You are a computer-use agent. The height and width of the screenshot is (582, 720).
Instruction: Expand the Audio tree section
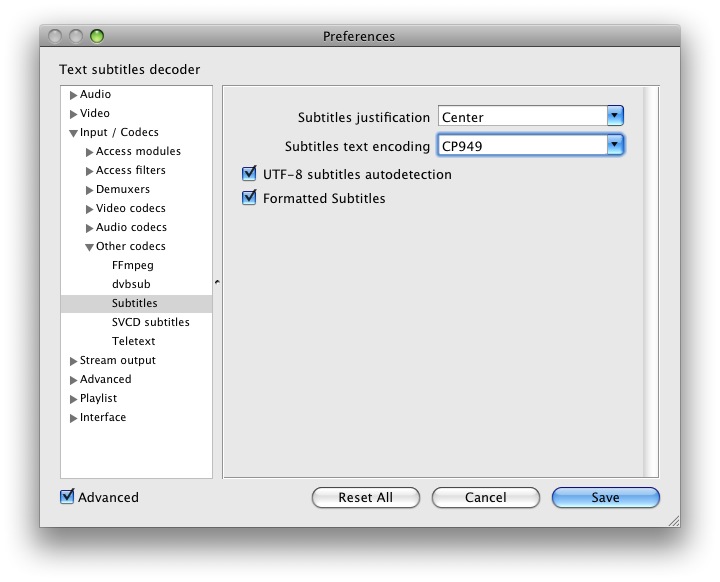pyautogui.click(x=73, y=95)
